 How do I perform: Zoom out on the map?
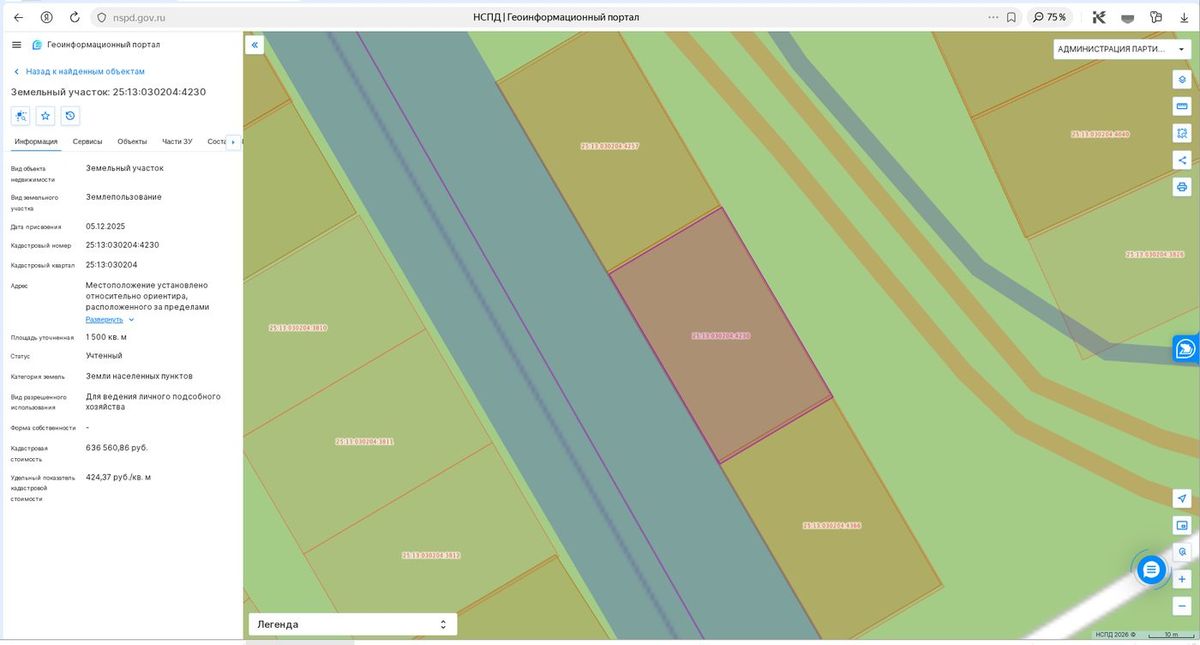1181,606
